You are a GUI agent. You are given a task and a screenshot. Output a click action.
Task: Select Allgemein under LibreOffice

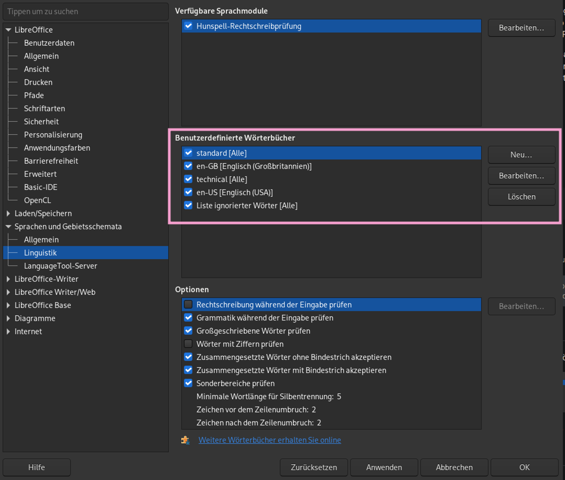(x=41, y=56)
